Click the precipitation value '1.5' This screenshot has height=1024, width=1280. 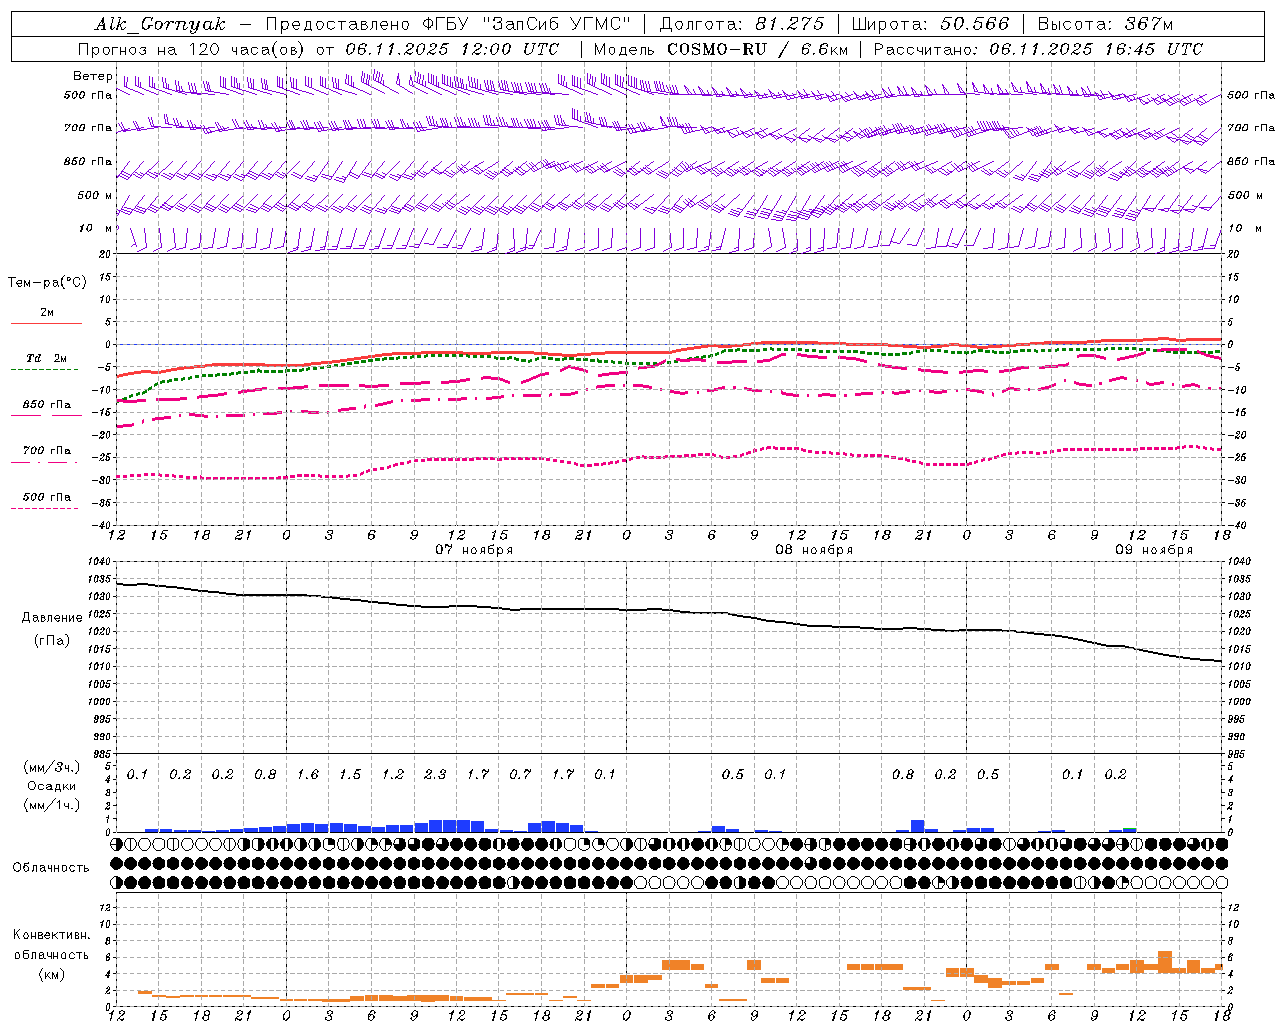[x=350, y=775]
